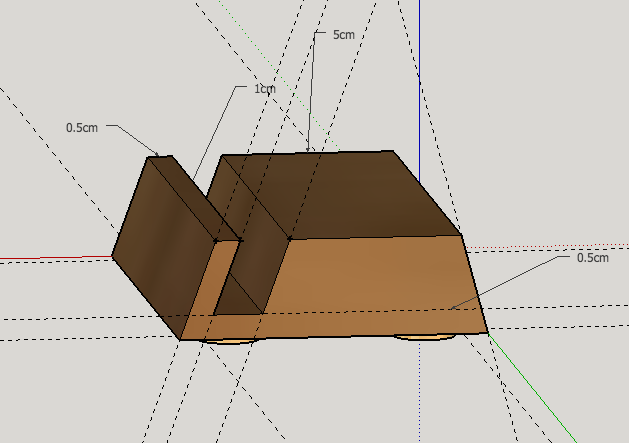Click the solid green axis line
Viewport: 629px width, 443px height.
pos(532,388)
